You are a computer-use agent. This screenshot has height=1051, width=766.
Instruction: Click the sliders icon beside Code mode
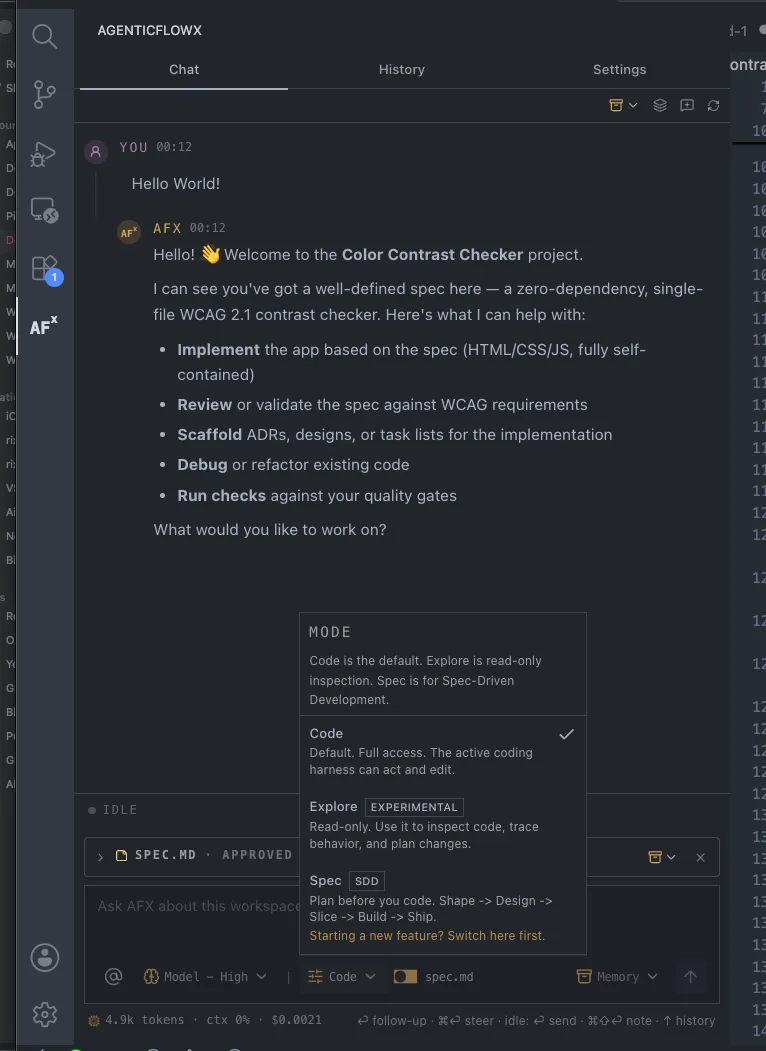click(315, 977)
